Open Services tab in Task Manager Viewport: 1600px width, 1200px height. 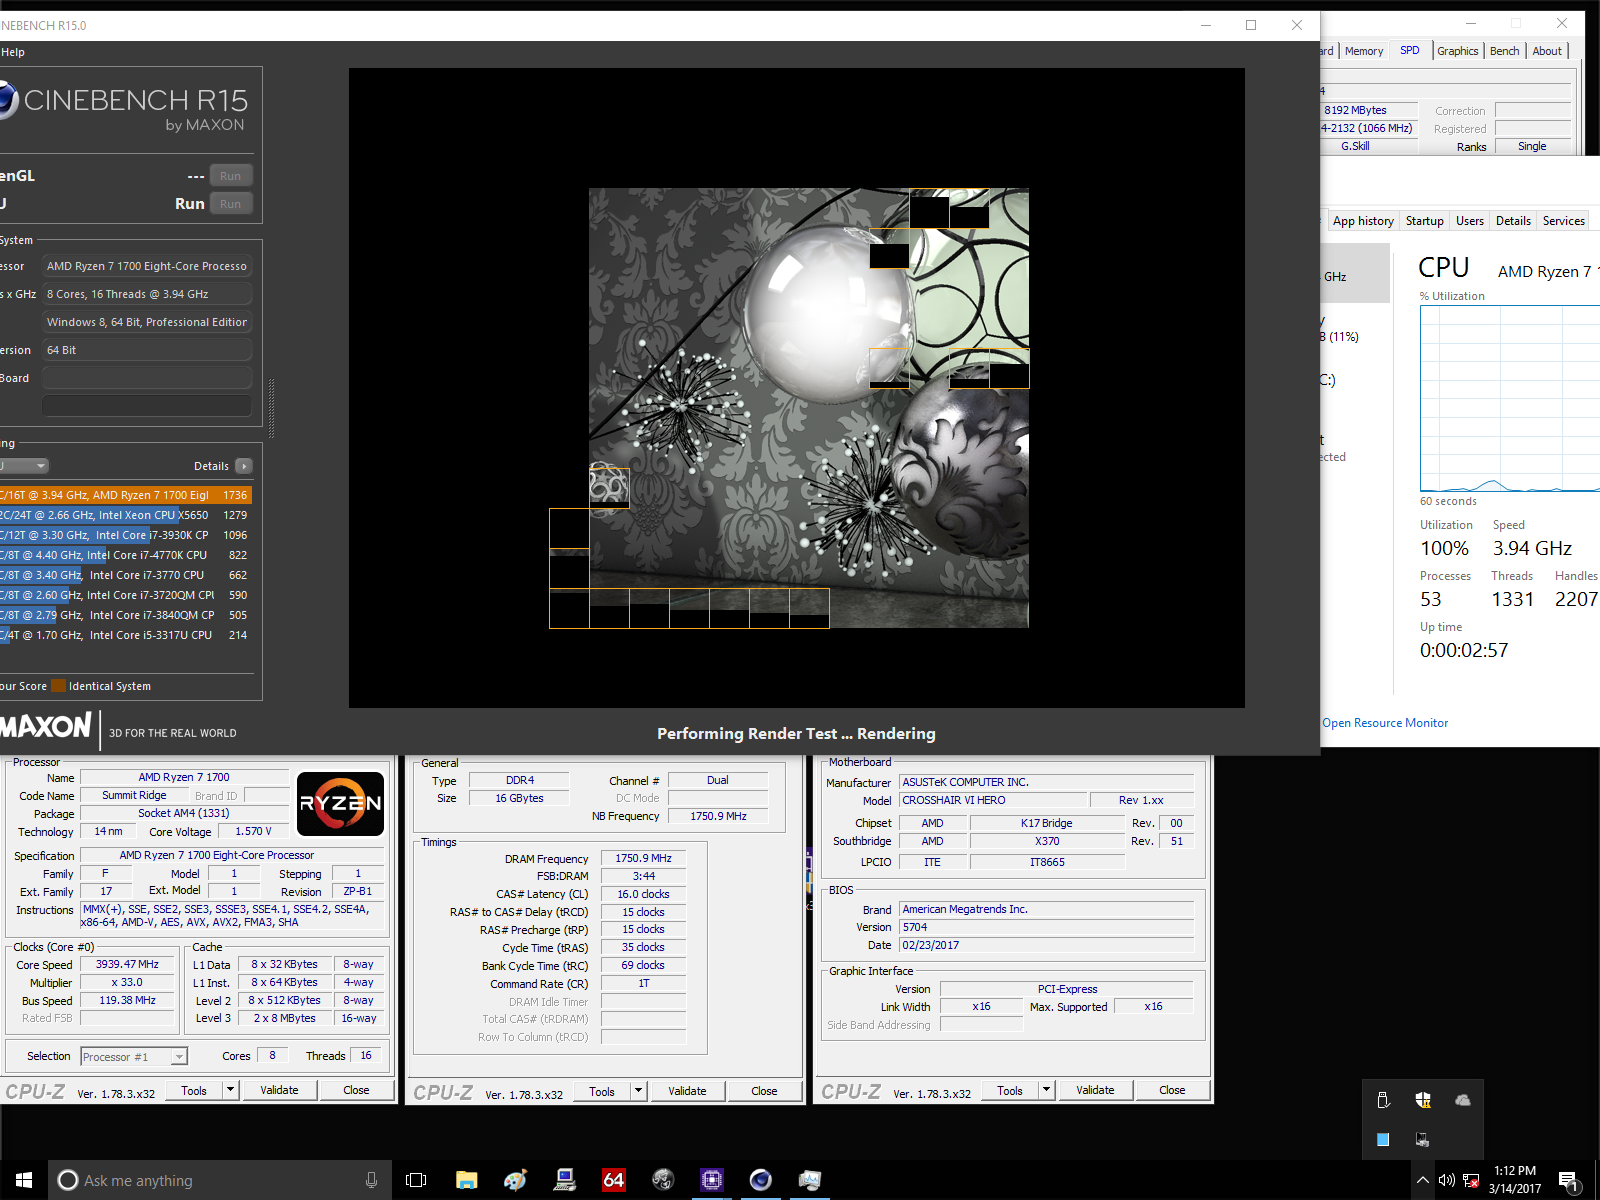point(1564,221)
